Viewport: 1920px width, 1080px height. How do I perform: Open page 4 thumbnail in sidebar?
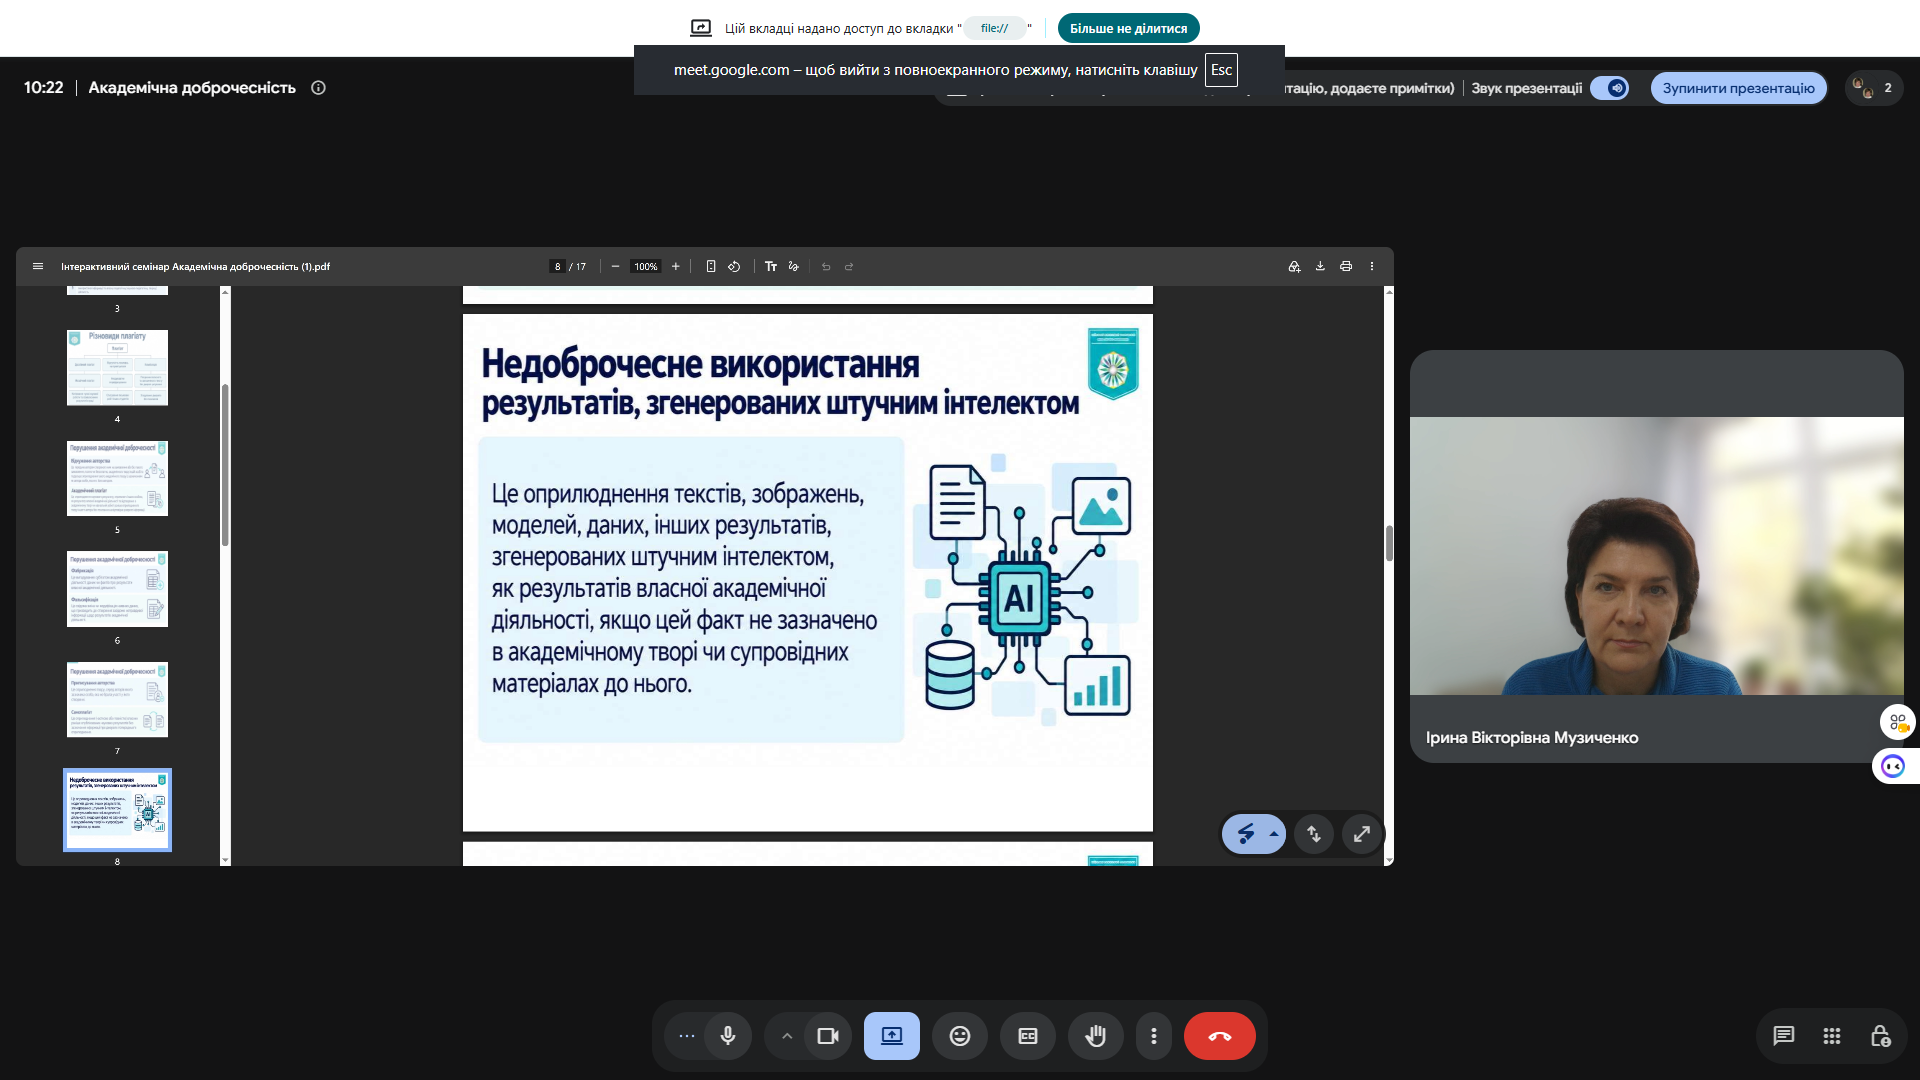point(117,367)
